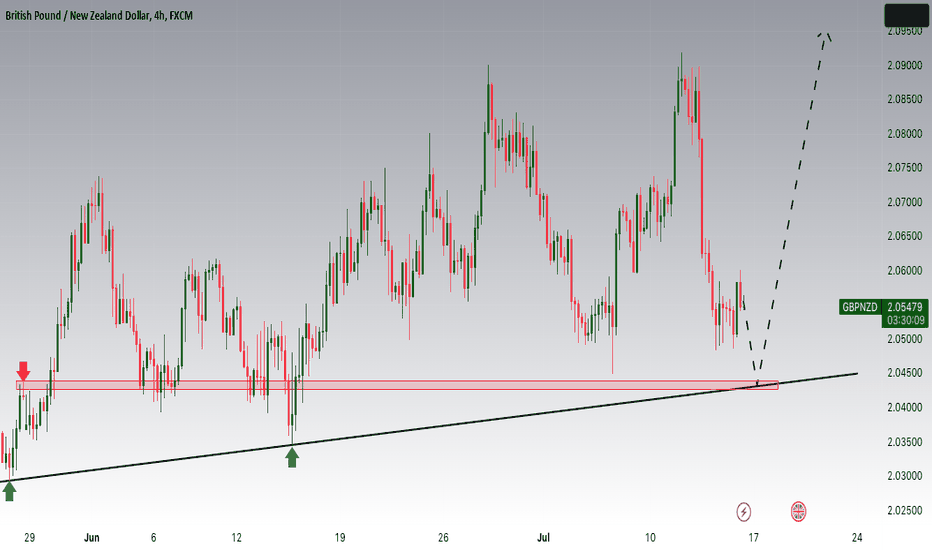Screen dimensions: 932x550
Task: Click the 19 date label on time axis
Action: pyautogui.click(x=340, y=538)
